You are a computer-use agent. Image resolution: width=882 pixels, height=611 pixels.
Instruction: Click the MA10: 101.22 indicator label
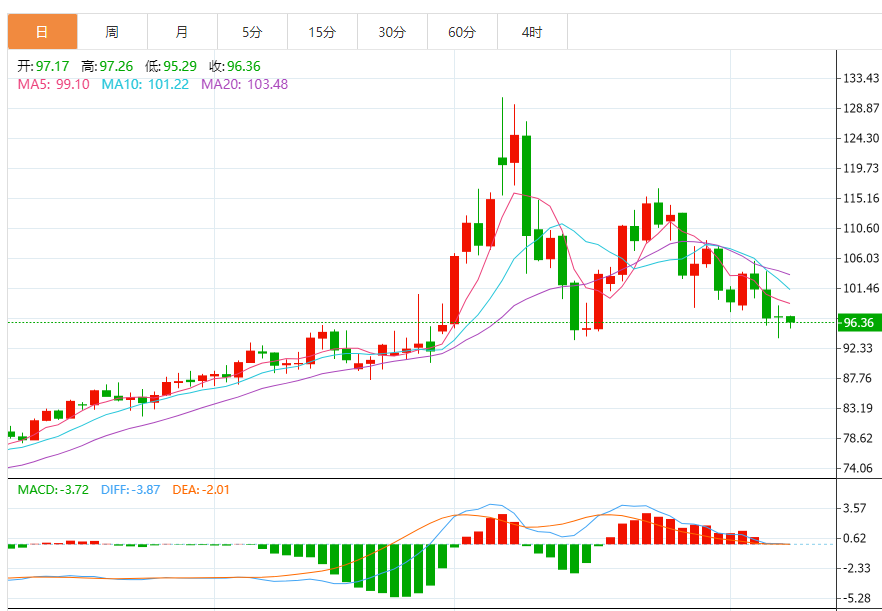(x=145, y=84)
